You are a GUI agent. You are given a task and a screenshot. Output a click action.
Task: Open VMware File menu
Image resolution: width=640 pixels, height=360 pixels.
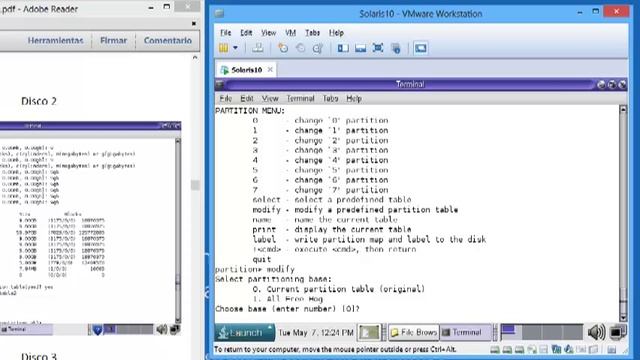(225, 33)
